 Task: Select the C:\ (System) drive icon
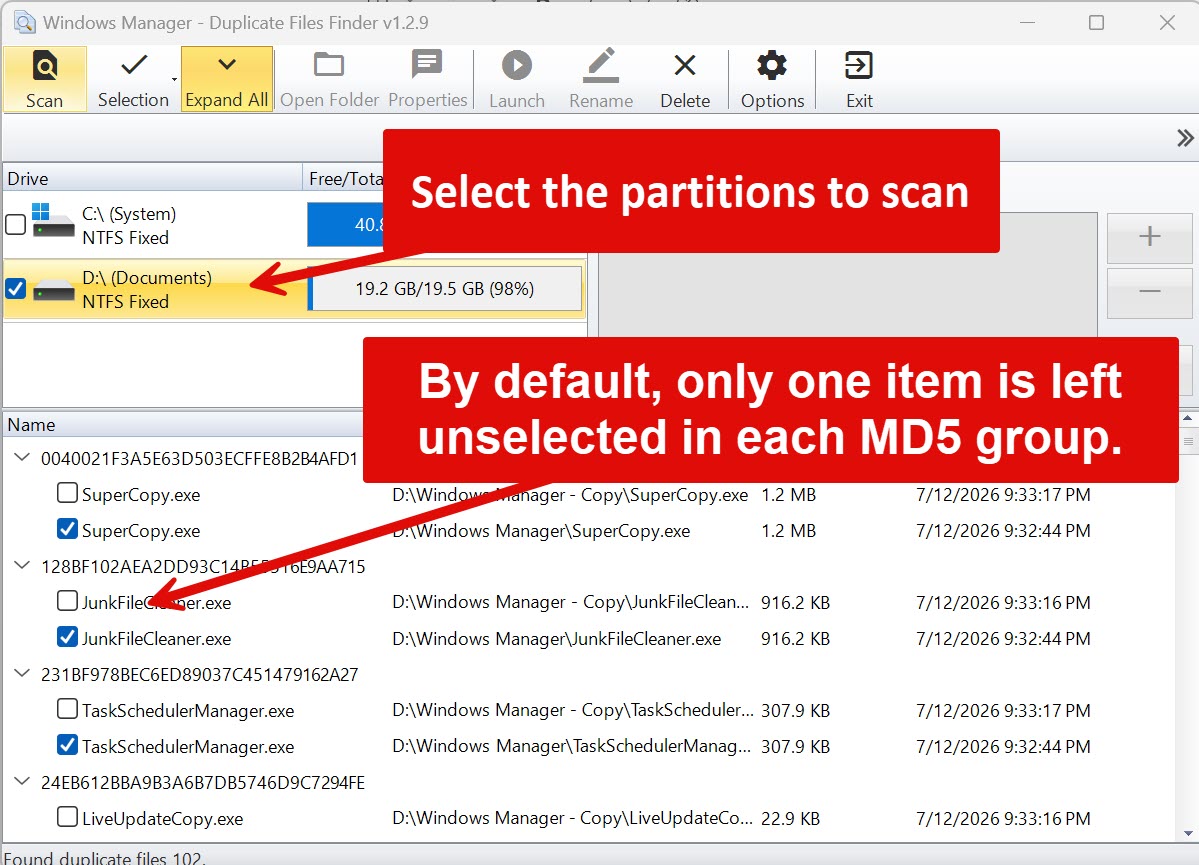(x=53, y=220)
